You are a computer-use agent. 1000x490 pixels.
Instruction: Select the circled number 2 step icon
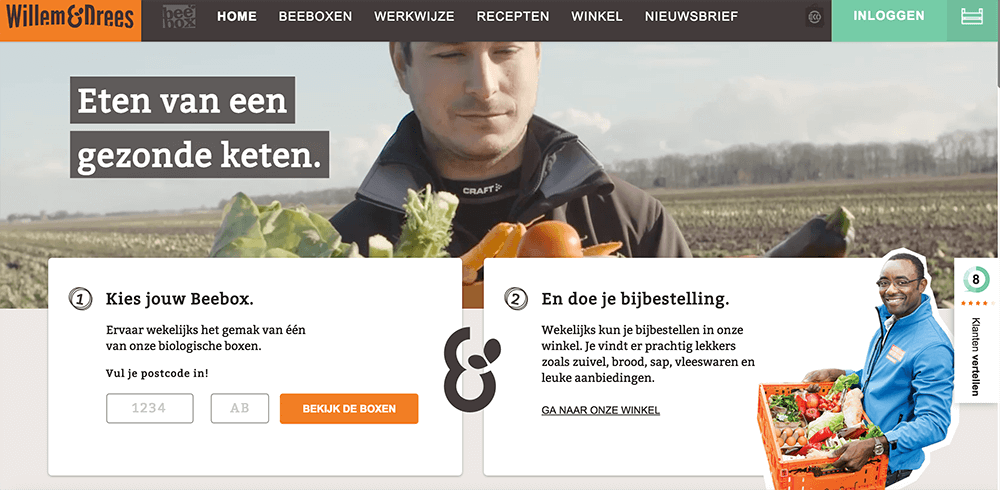[516, 299]
